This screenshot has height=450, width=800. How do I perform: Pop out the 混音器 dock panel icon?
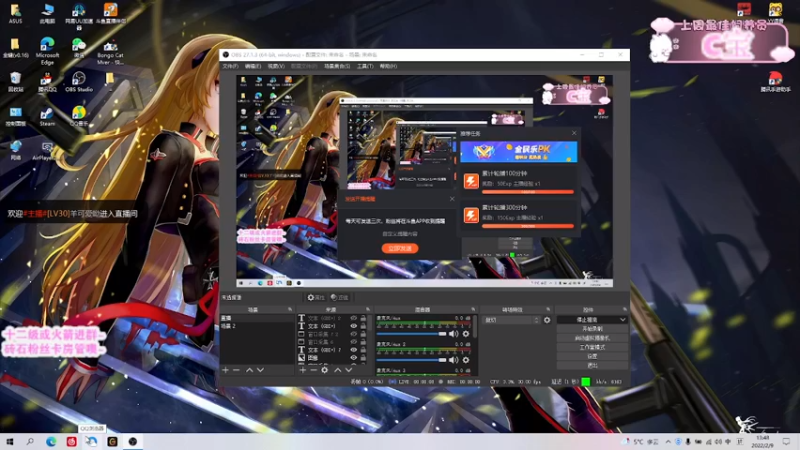[x=473, y=310]
